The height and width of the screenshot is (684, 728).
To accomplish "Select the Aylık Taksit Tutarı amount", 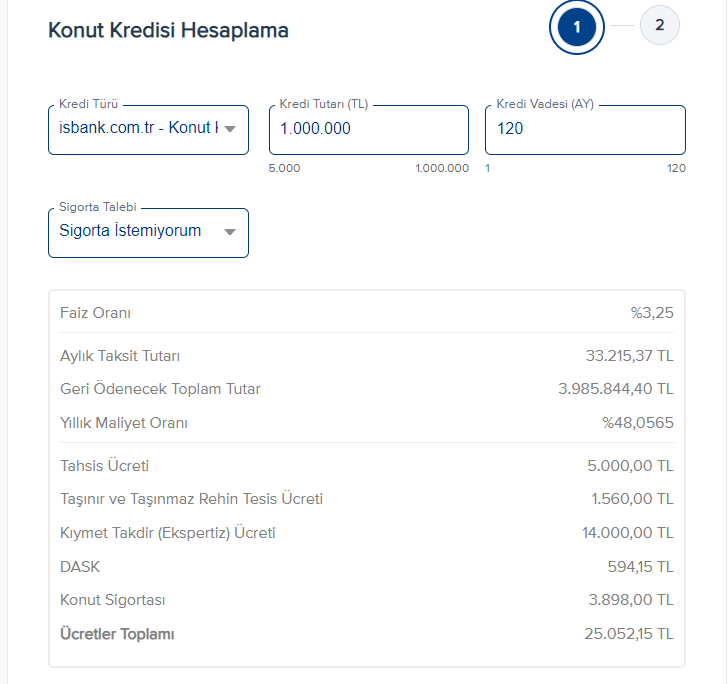I will [x=629, y=356].
